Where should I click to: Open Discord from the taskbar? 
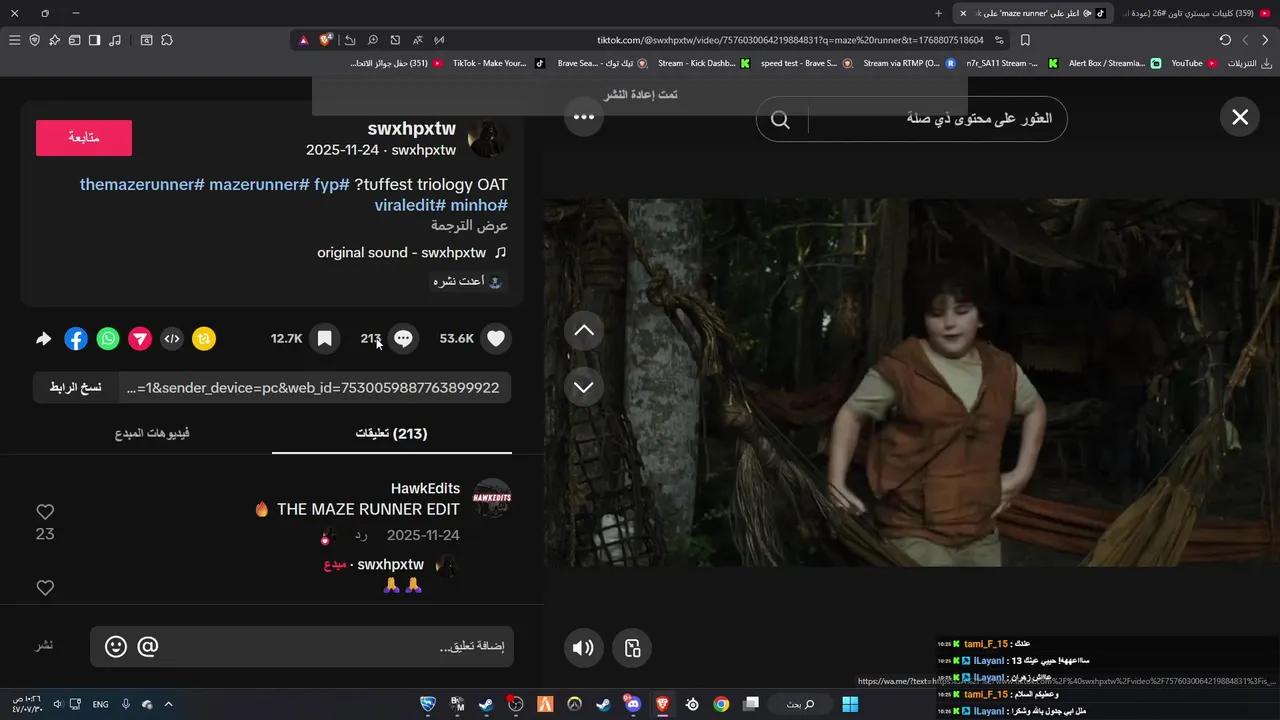pyautogui.click(x=632, y=704)
